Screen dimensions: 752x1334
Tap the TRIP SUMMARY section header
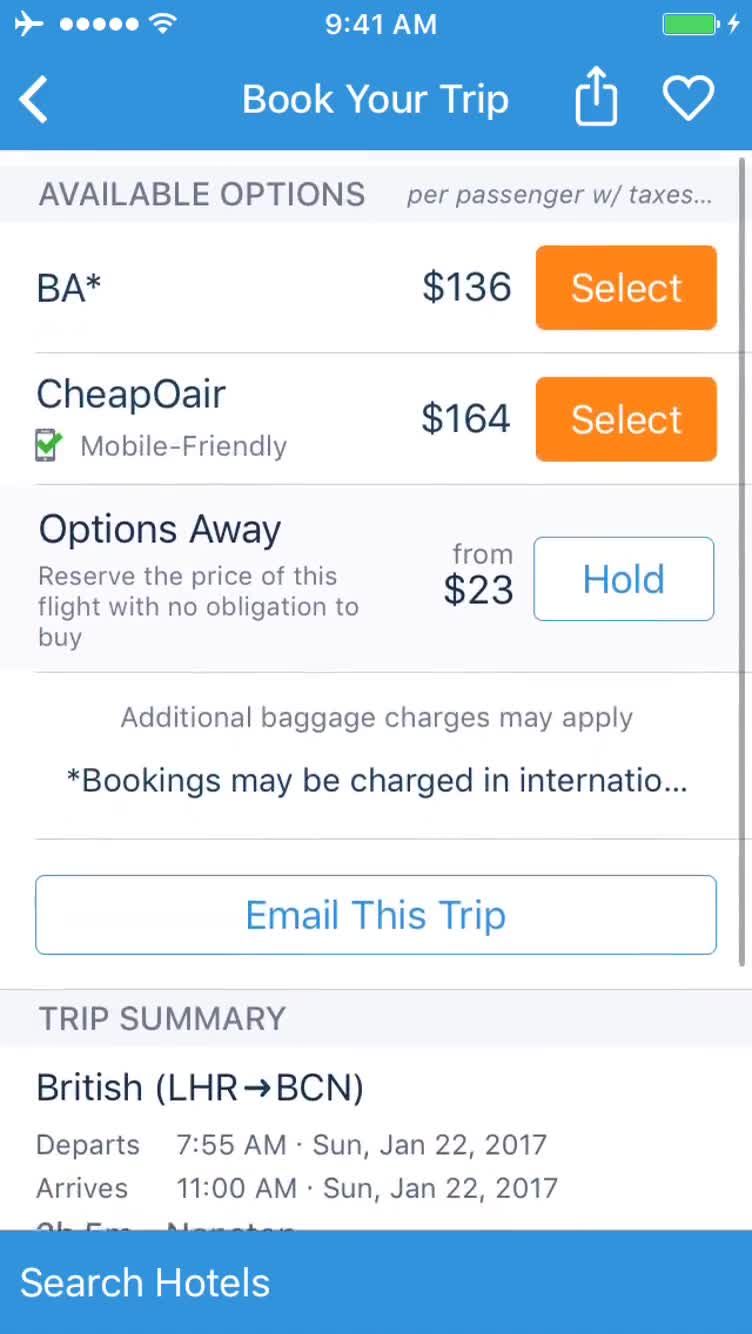pos(162,1019)
